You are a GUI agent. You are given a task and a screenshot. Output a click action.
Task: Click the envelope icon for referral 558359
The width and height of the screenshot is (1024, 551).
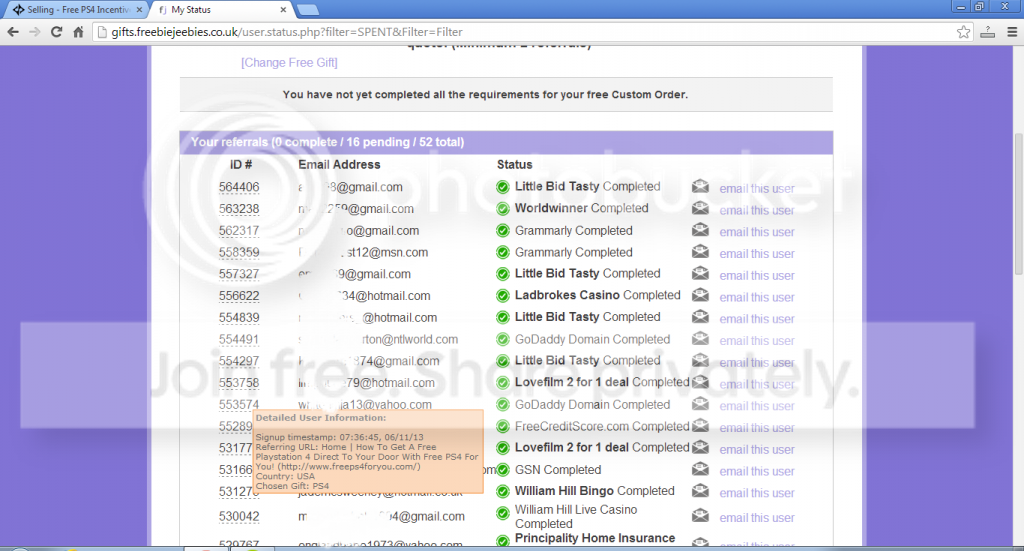(x=700, y=251)
